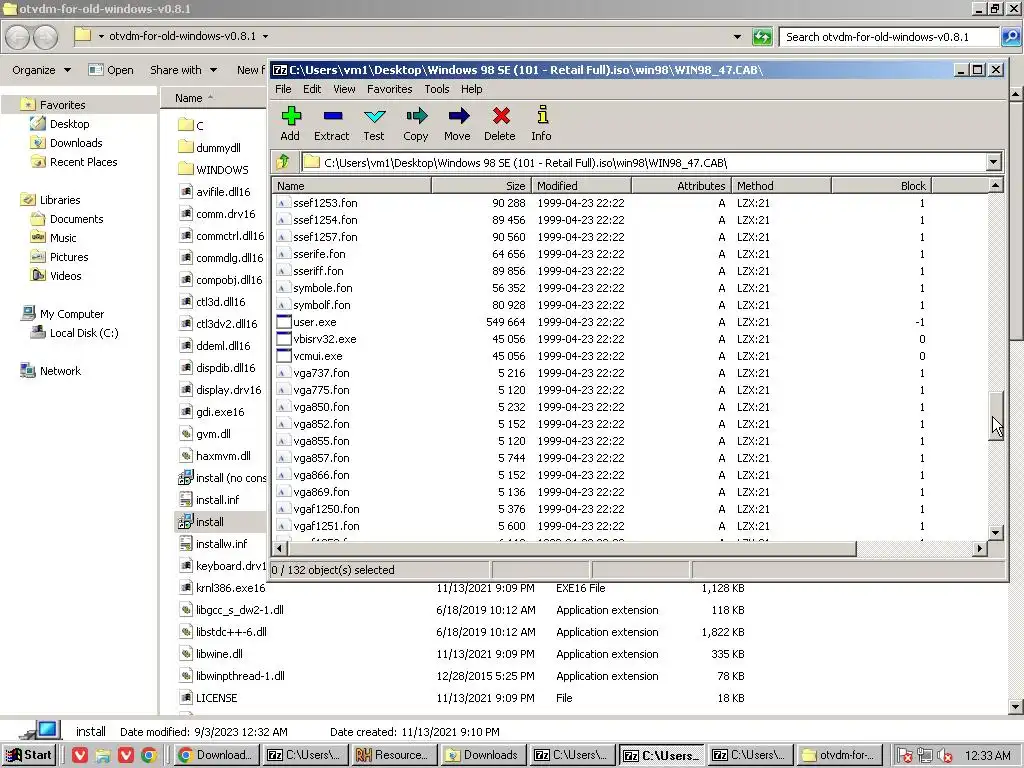Click the volume tray icon
Image resolution: width=1024 pixels, height=768 pixels.
click(x=944, y=756)
